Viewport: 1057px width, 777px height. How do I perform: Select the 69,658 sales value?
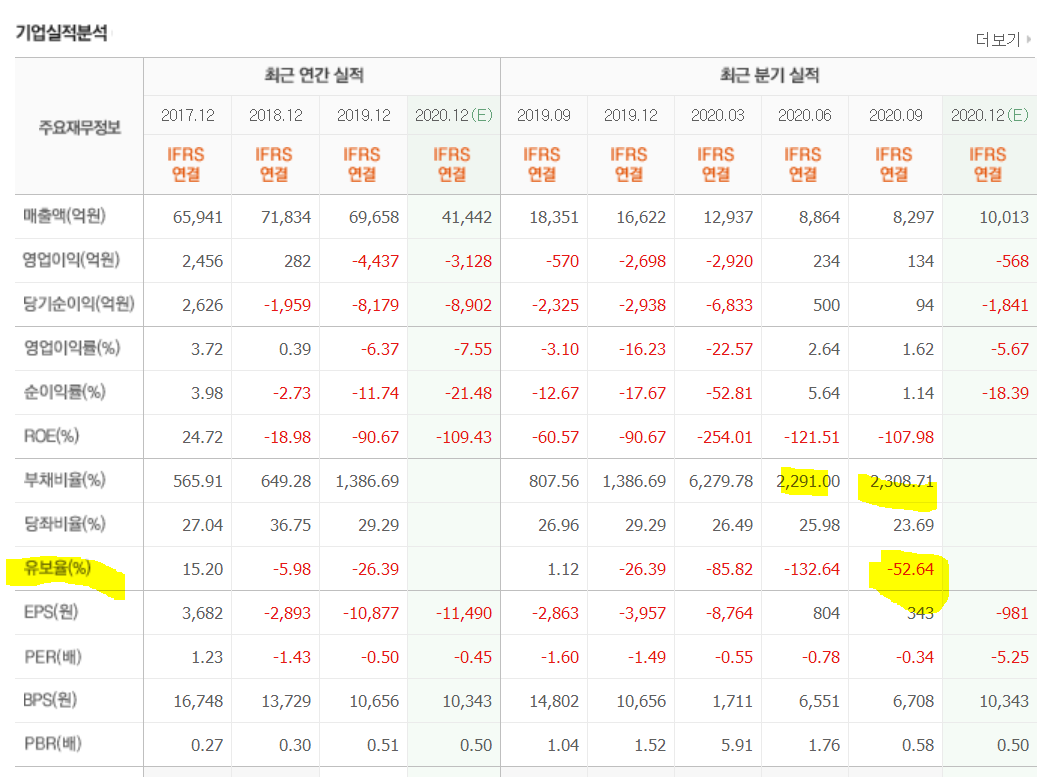tap(373, 218)
